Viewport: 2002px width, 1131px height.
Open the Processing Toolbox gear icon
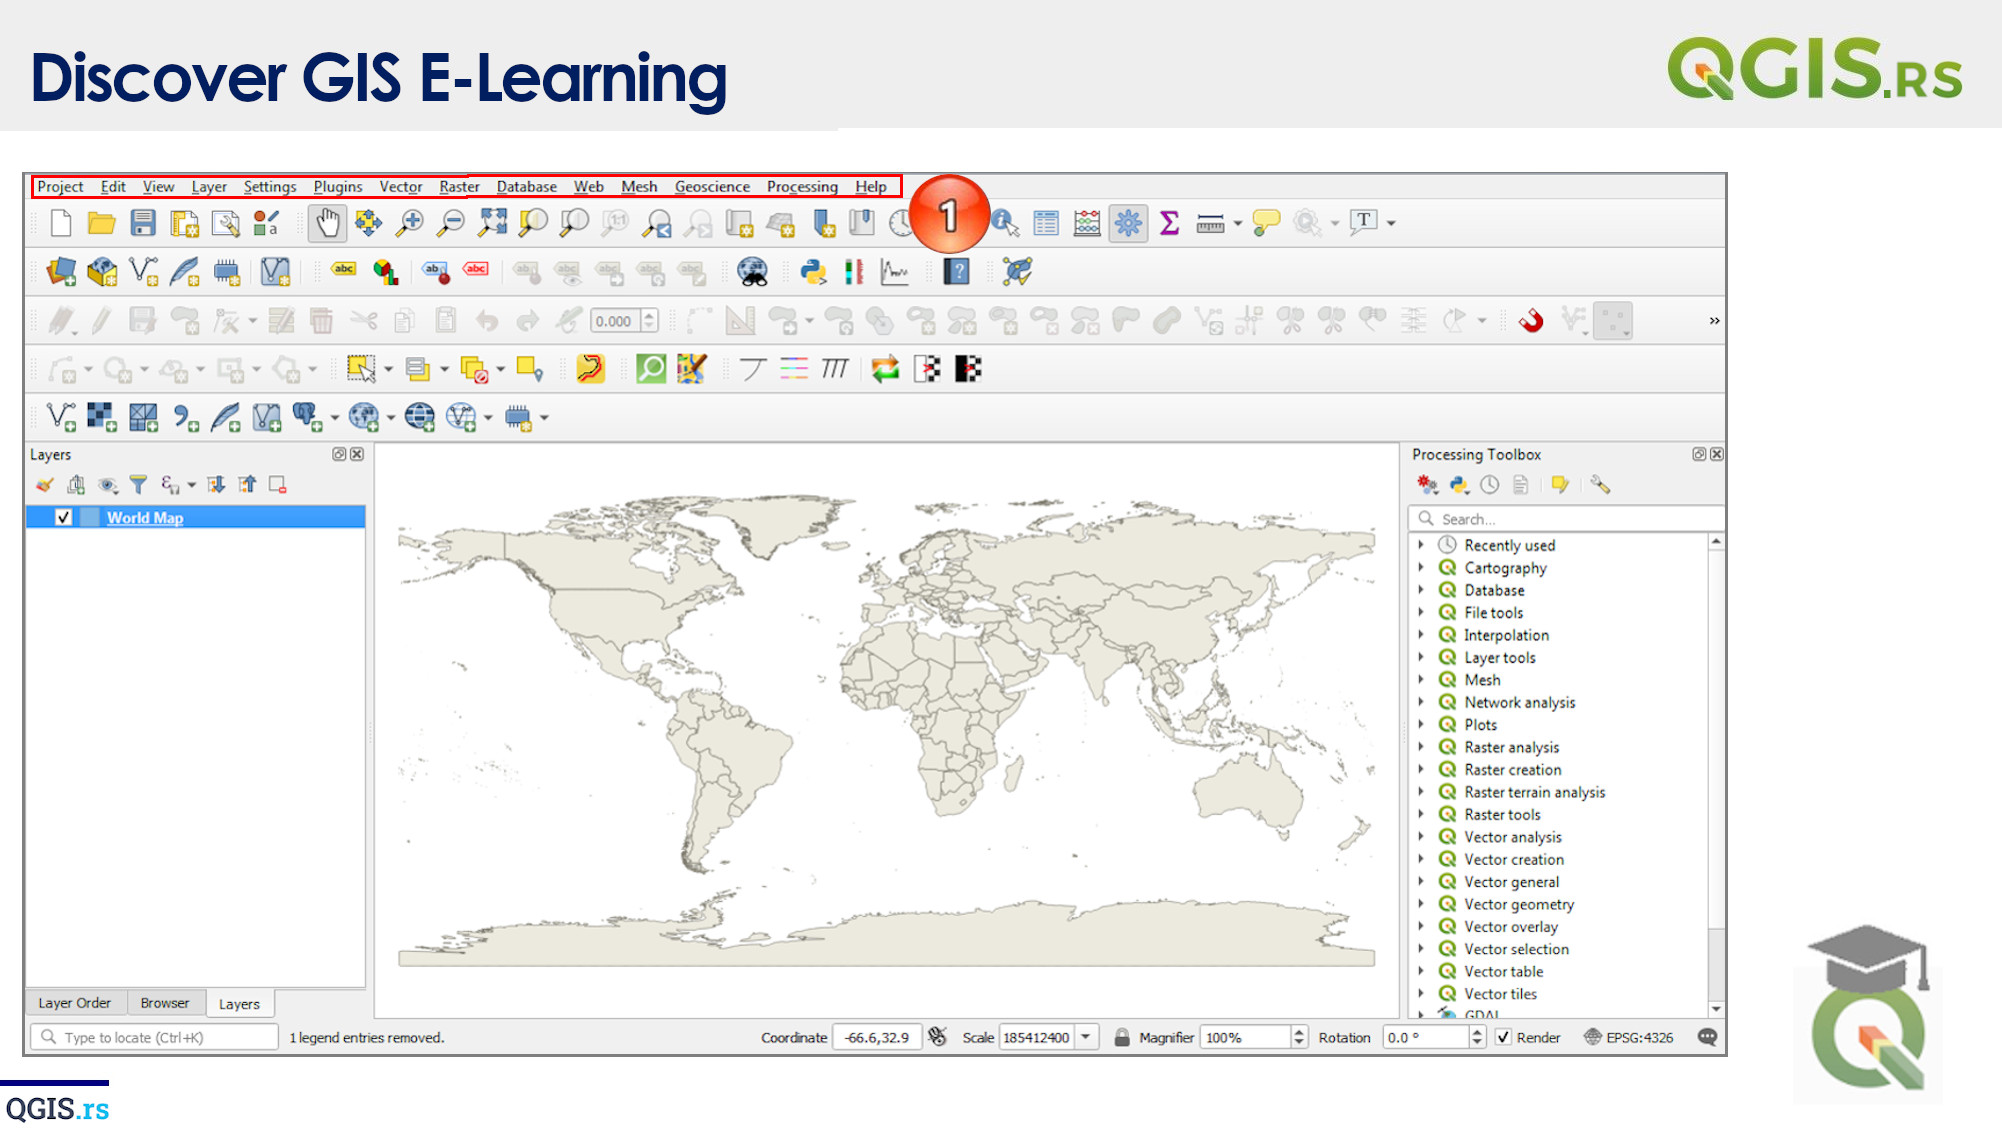pyautogui.click(x=1127, y=223)
